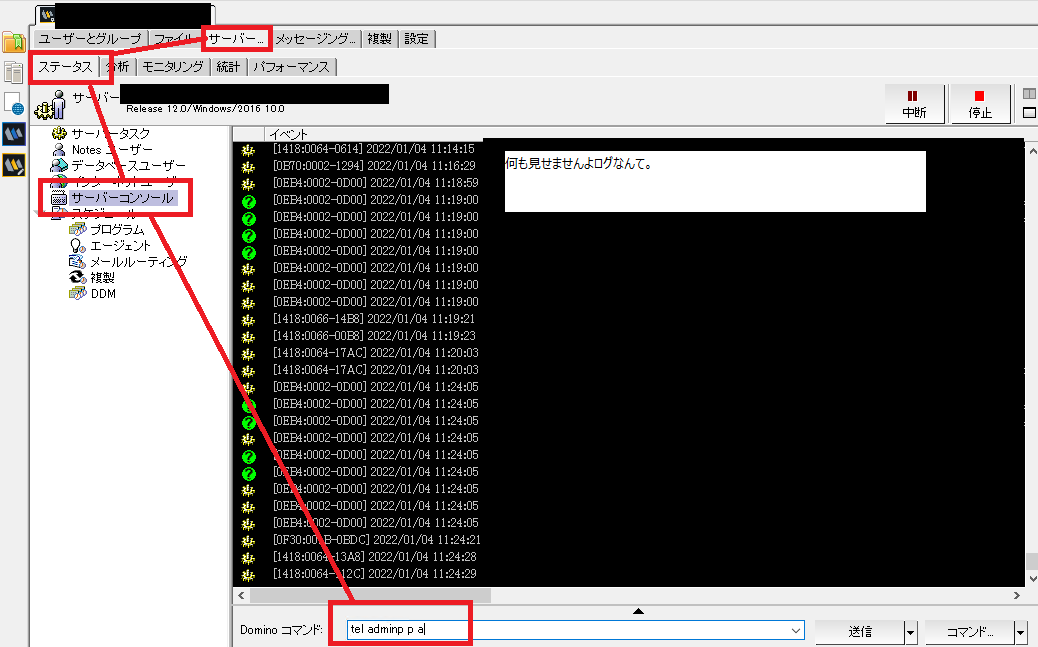Focus the Domino コマンド input field
Viewport: 1038px width, 647px height.
point(575,630)
